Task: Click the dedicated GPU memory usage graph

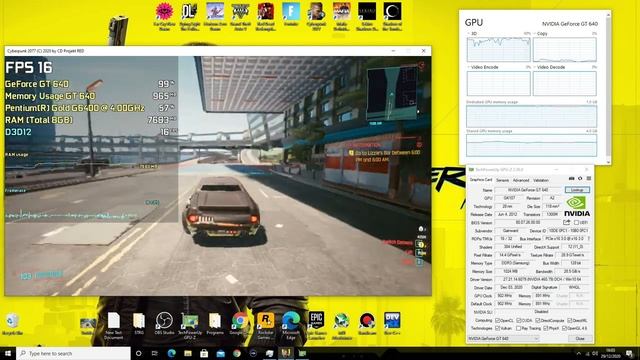Action: [531, 116]
